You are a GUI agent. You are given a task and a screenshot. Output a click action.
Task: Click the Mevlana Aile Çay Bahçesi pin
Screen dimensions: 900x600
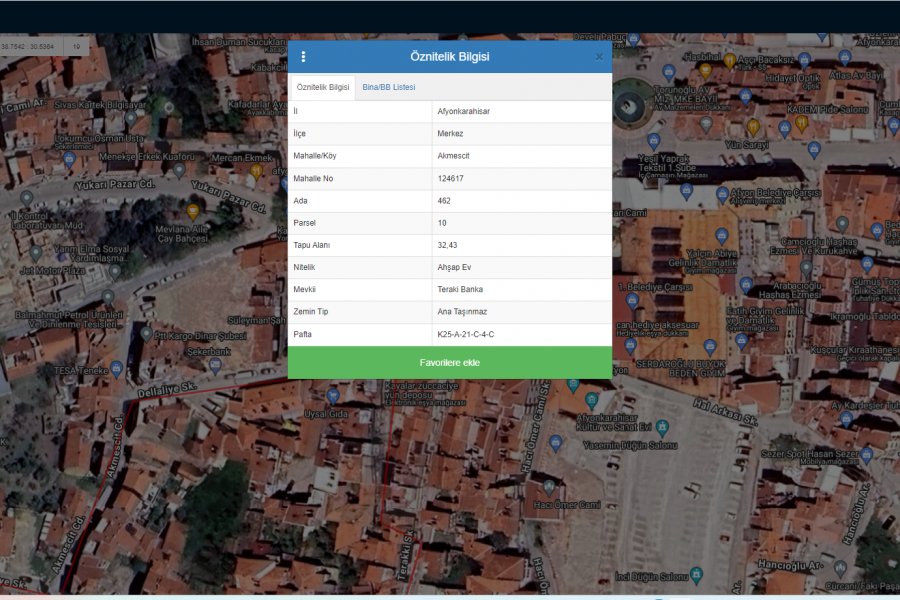click(193, 212)
